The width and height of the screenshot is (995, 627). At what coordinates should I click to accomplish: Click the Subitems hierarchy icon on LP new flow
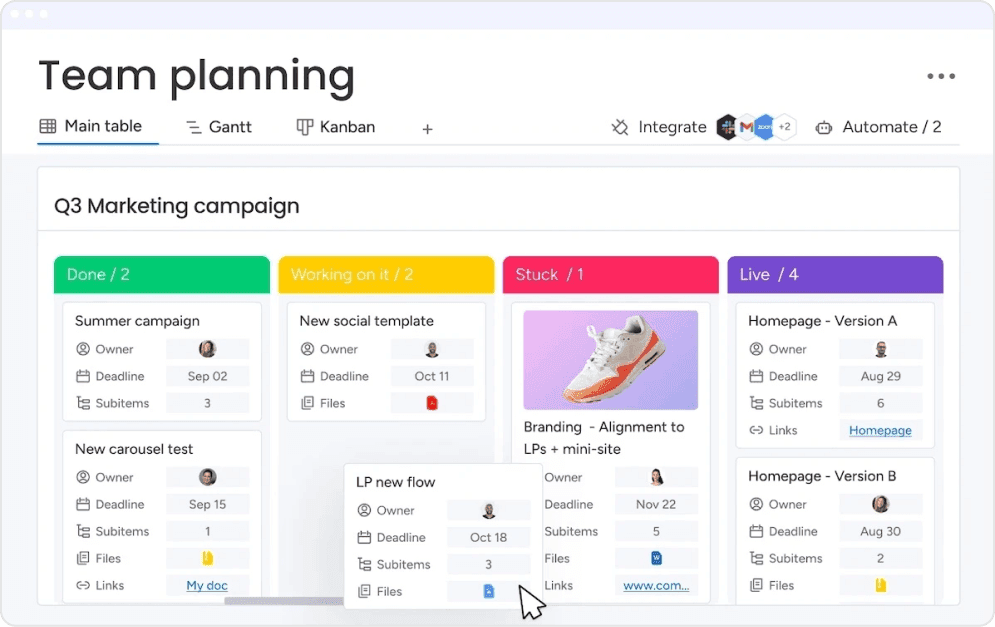(x=366, y=564)
